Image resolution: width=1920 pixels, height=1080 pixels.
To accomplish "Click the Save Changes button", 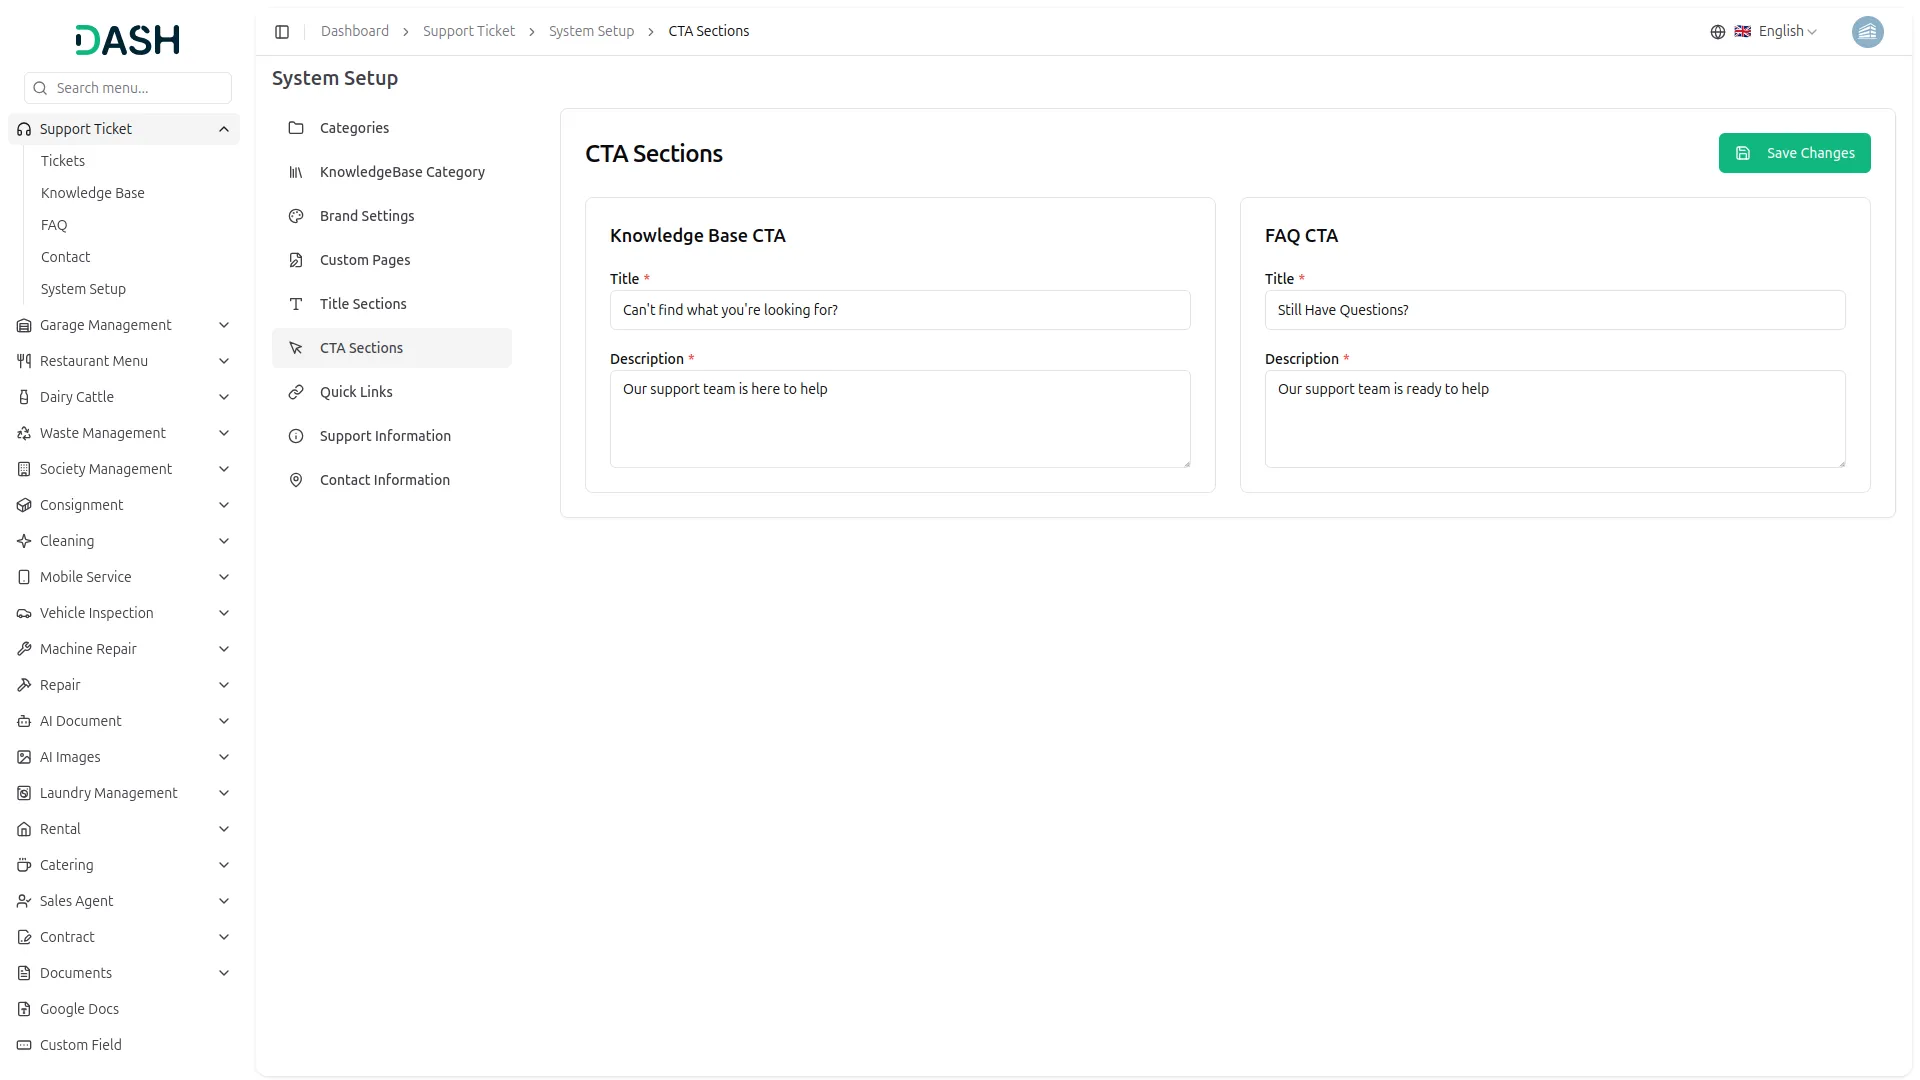I will [x=1794, y=153].
